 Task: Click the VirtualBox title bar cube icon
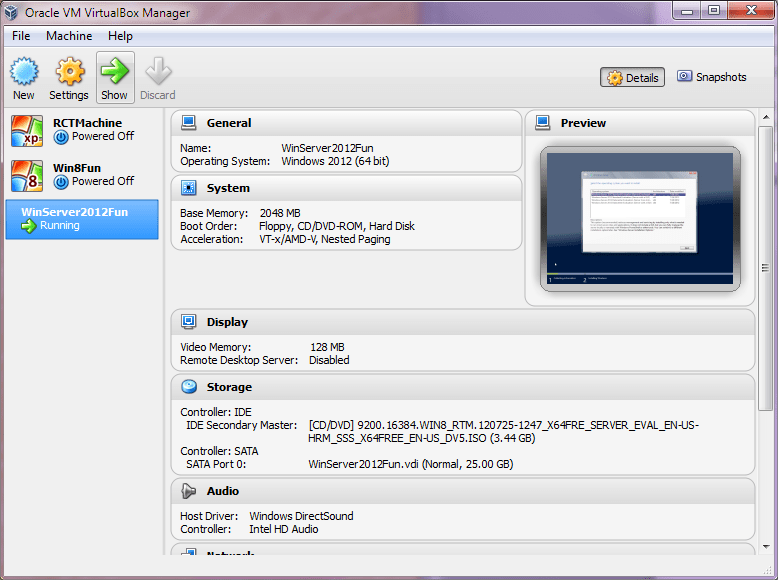(11, 12)
